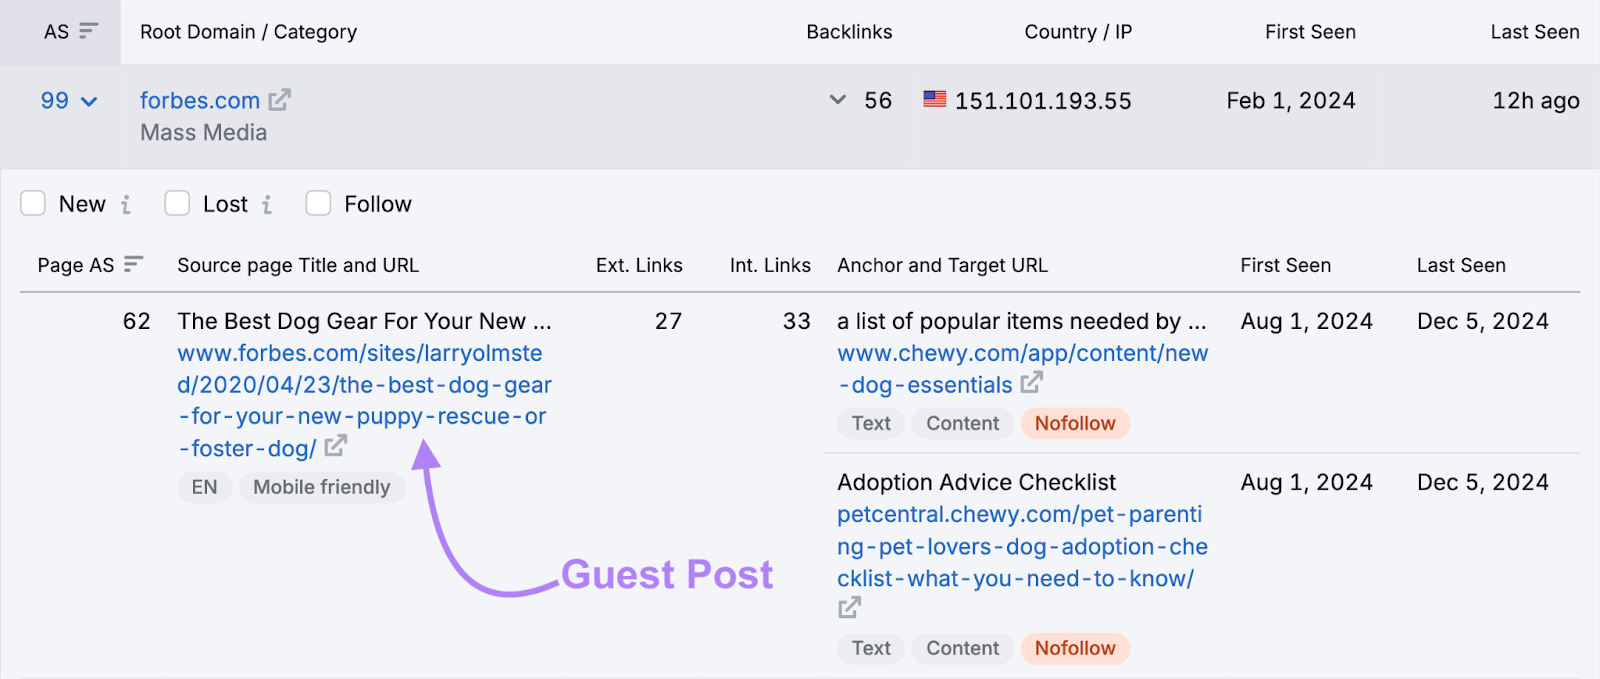The image size is (1600, 679).
Task: Click the forbes.com root domain link
Action: pyautogui.click(x=200, y=101)
